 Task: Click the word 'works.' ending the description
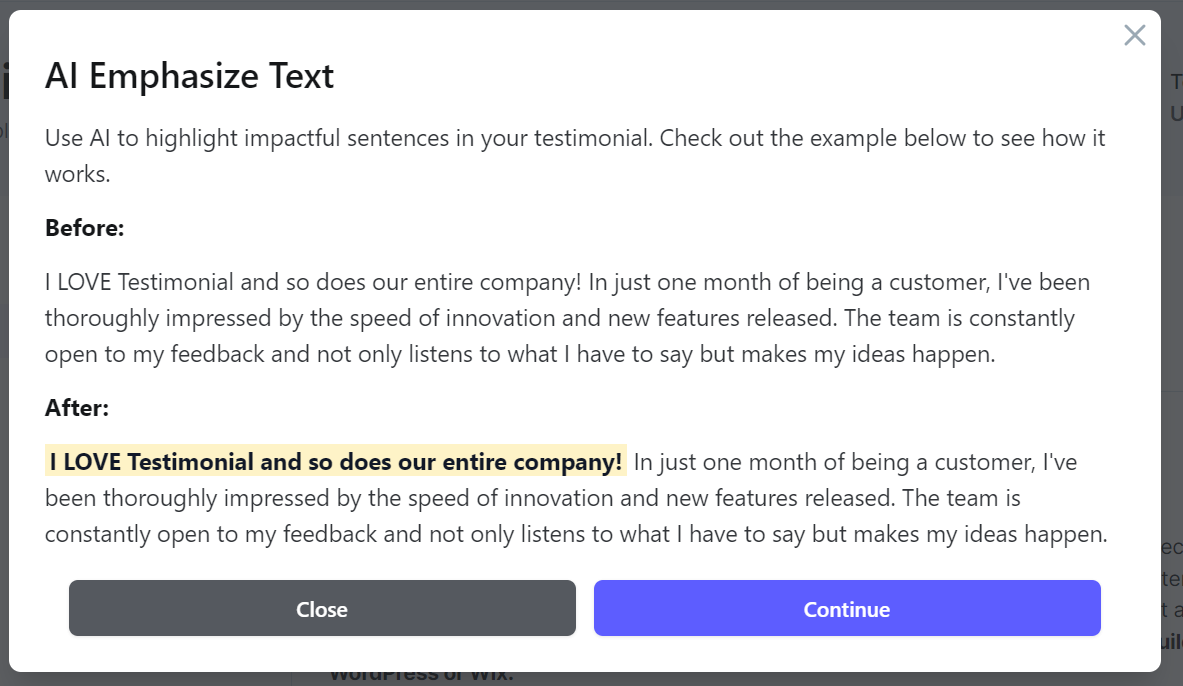tap(78, 174)
